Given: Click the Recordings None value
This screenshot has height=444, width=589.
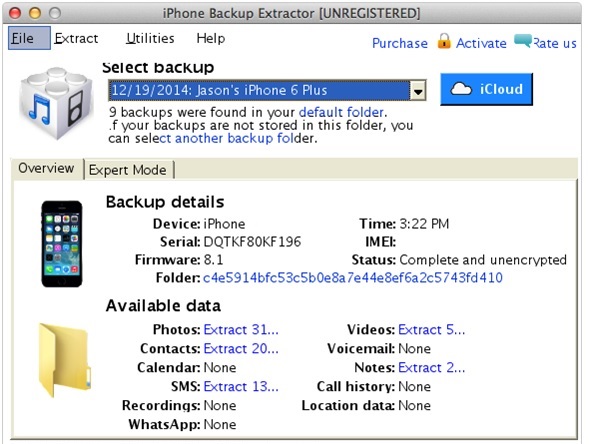Looking at the screenshot, I should (x=220, y=405).
